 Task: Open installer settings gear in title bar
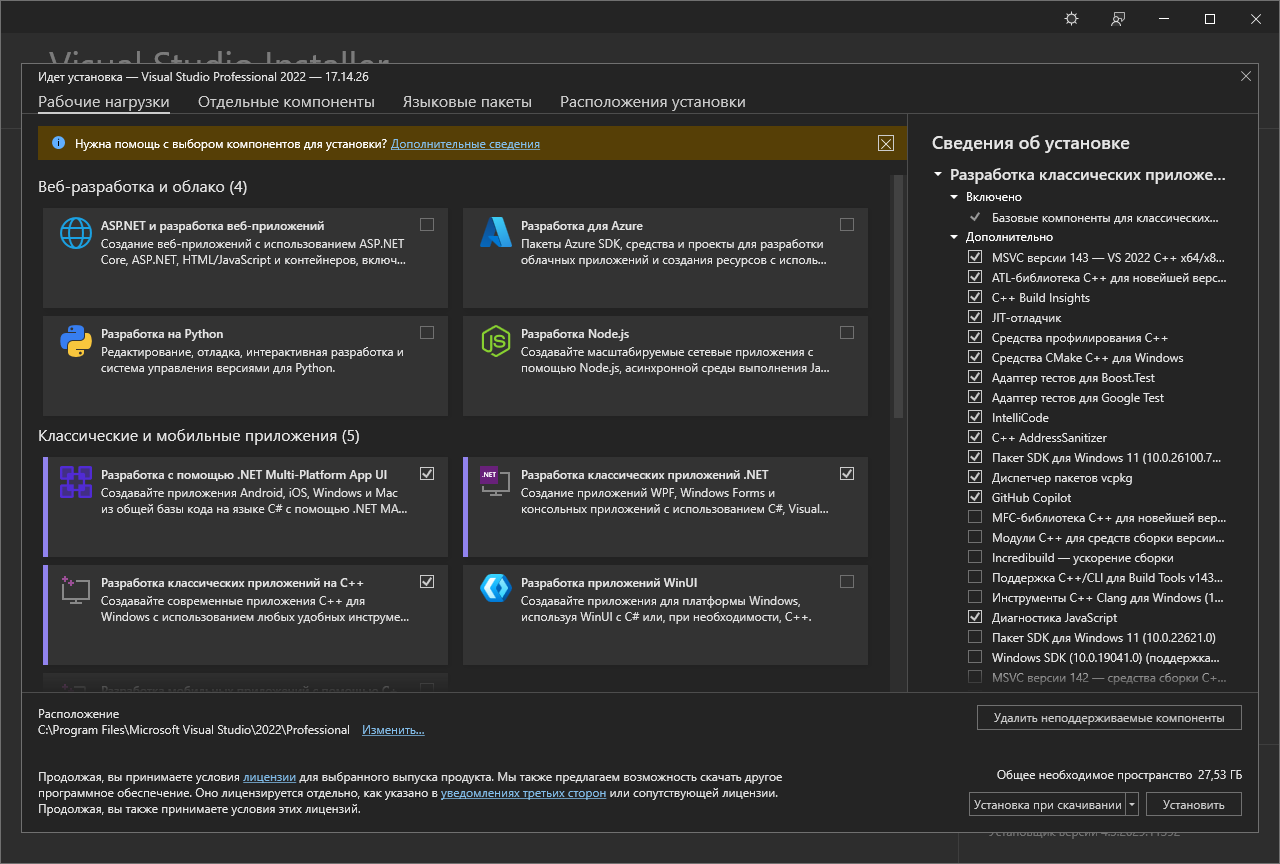pyautogui.click(x=1072, y=19)
